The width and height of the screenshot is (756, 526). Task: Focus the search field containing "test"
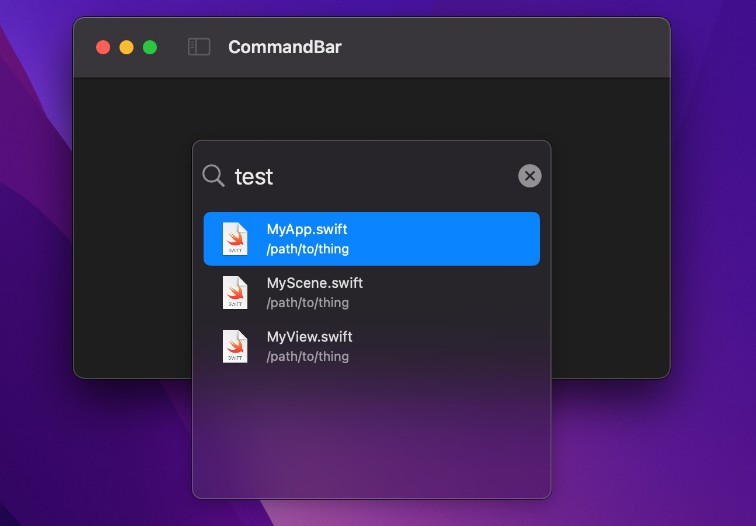(x=370, y=176)
